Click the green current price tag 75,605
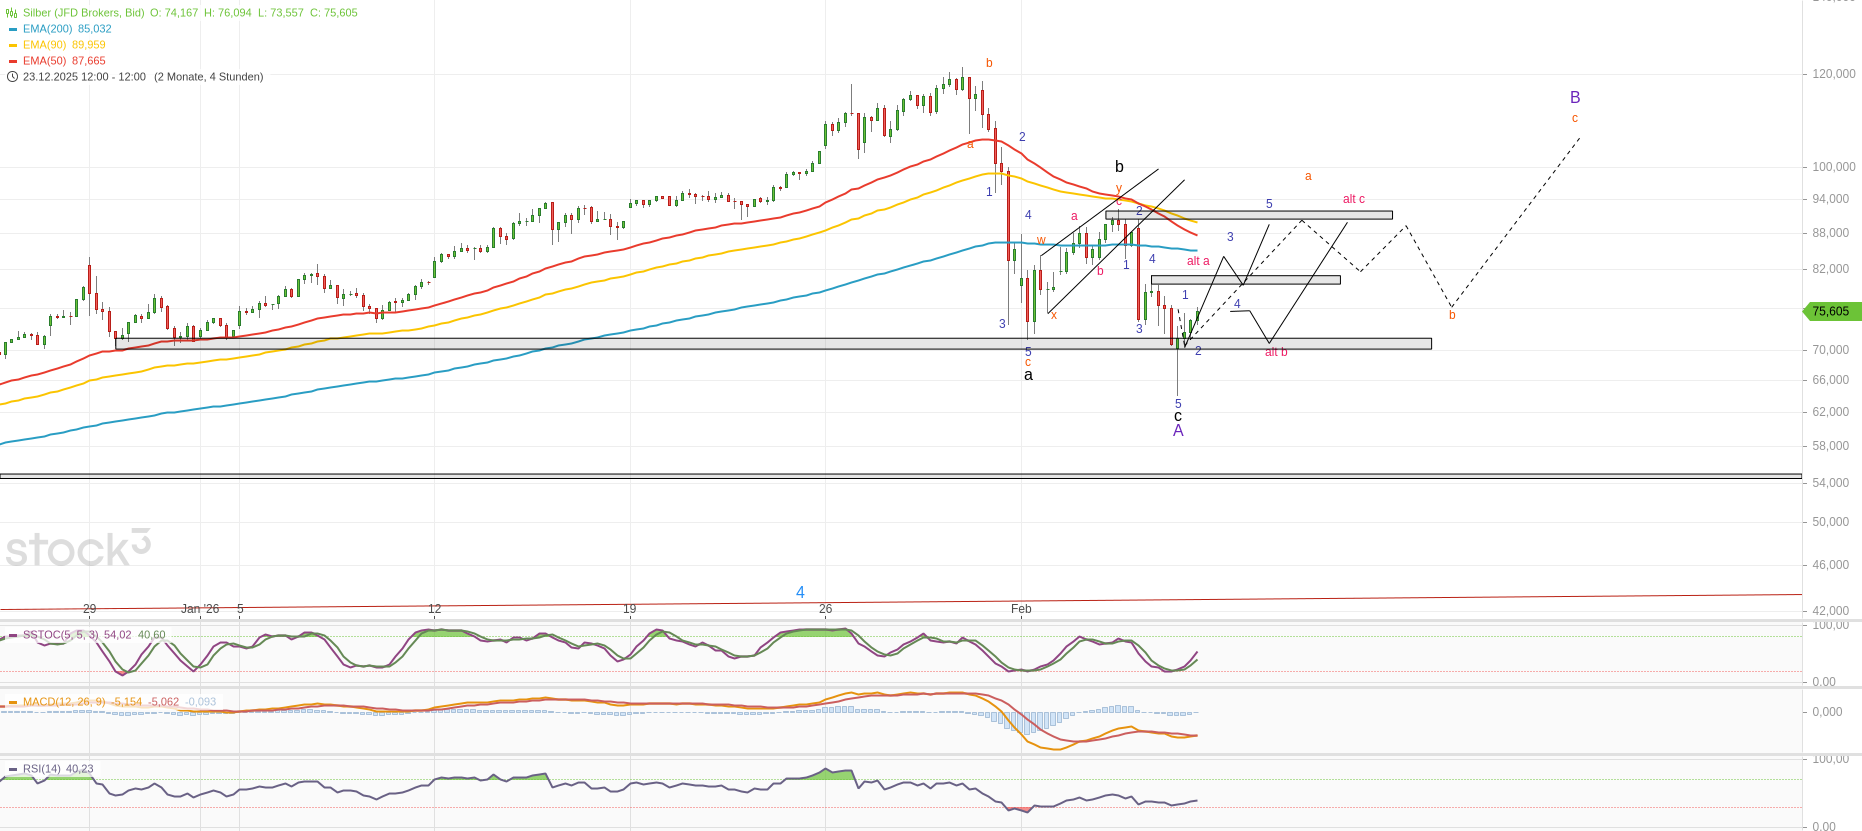This screenshot has width=1862, height=831. 1831,311
